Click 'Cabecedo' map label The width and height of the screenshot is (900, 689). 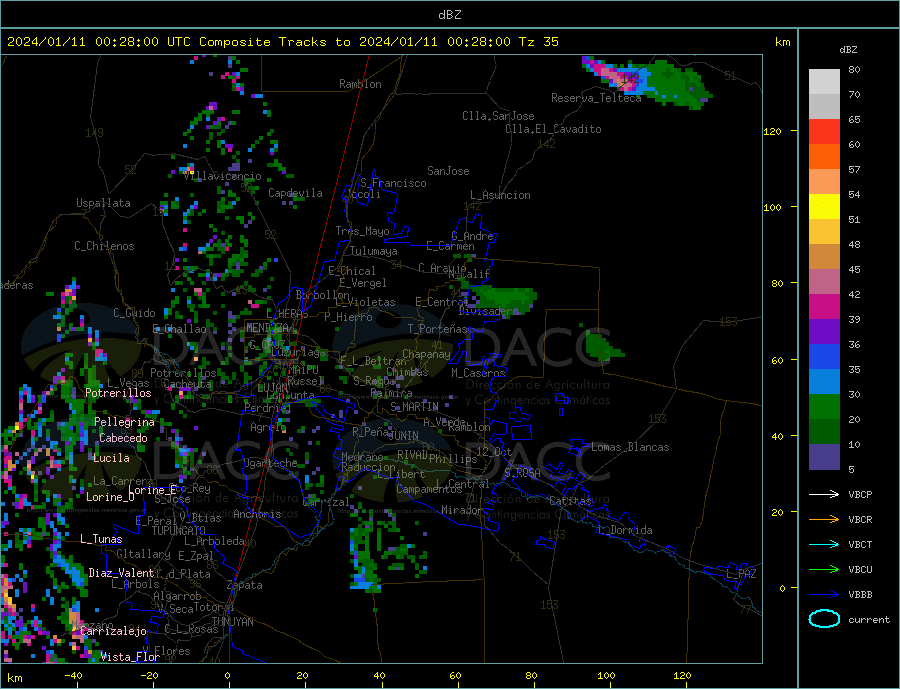(x=123, y=438)
